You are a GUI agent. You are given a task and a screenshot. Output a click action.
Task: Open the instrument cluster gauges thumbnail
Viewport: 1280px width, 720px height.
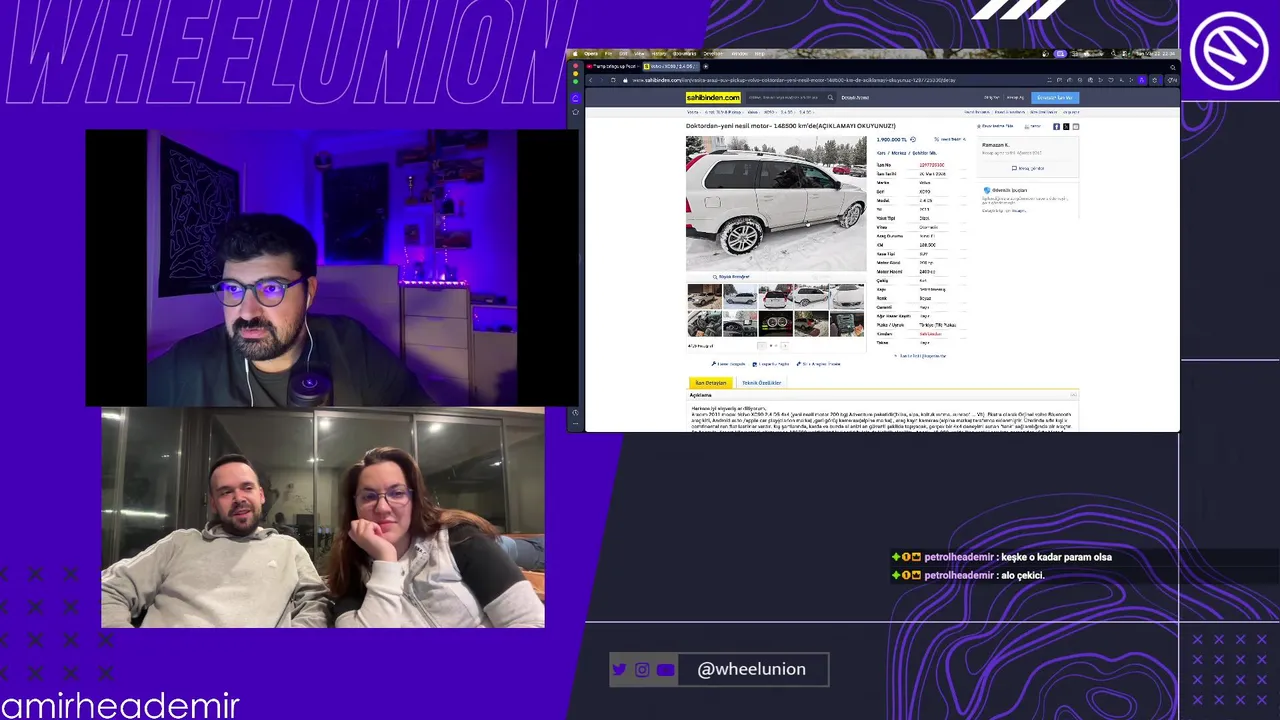[775, 324]
